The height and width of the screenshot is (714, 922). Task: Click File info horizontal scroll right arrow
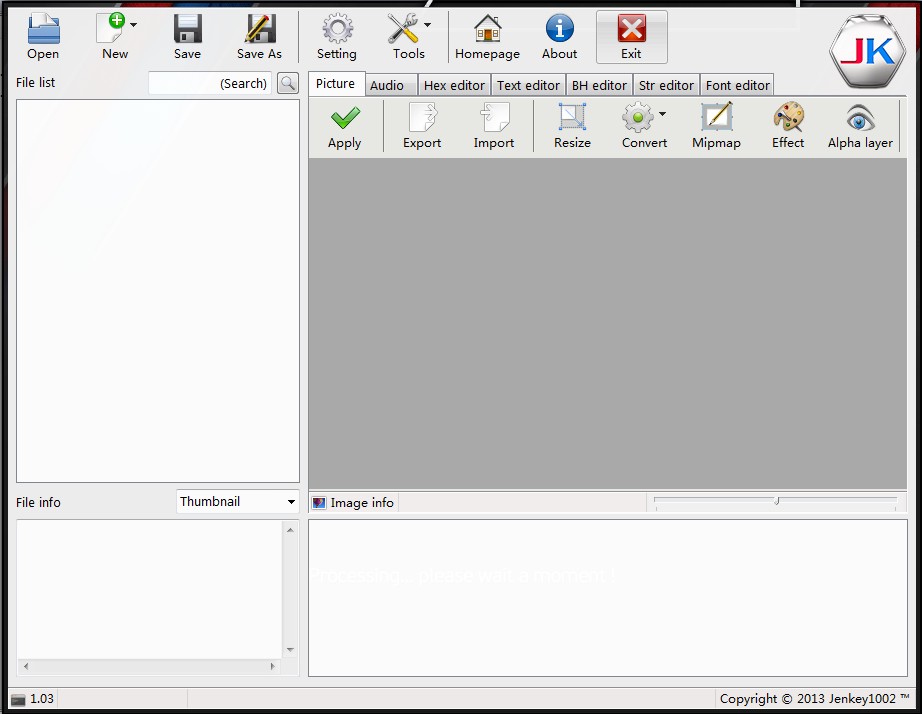click(x=272, y=666)
